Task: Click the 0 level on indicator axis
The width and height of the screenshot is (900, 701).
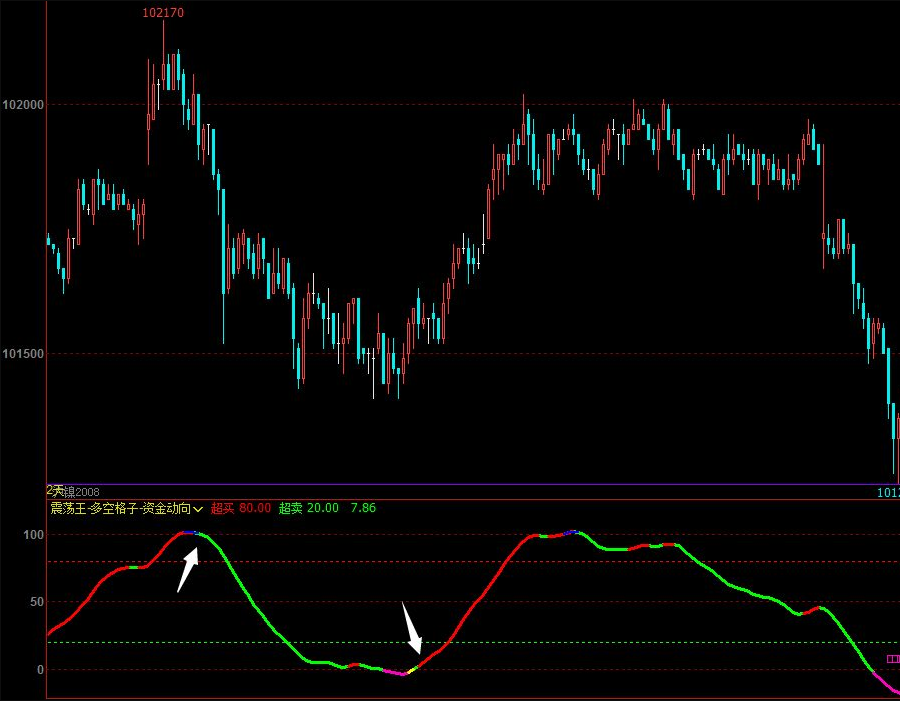Action: (x=40, y=669)
